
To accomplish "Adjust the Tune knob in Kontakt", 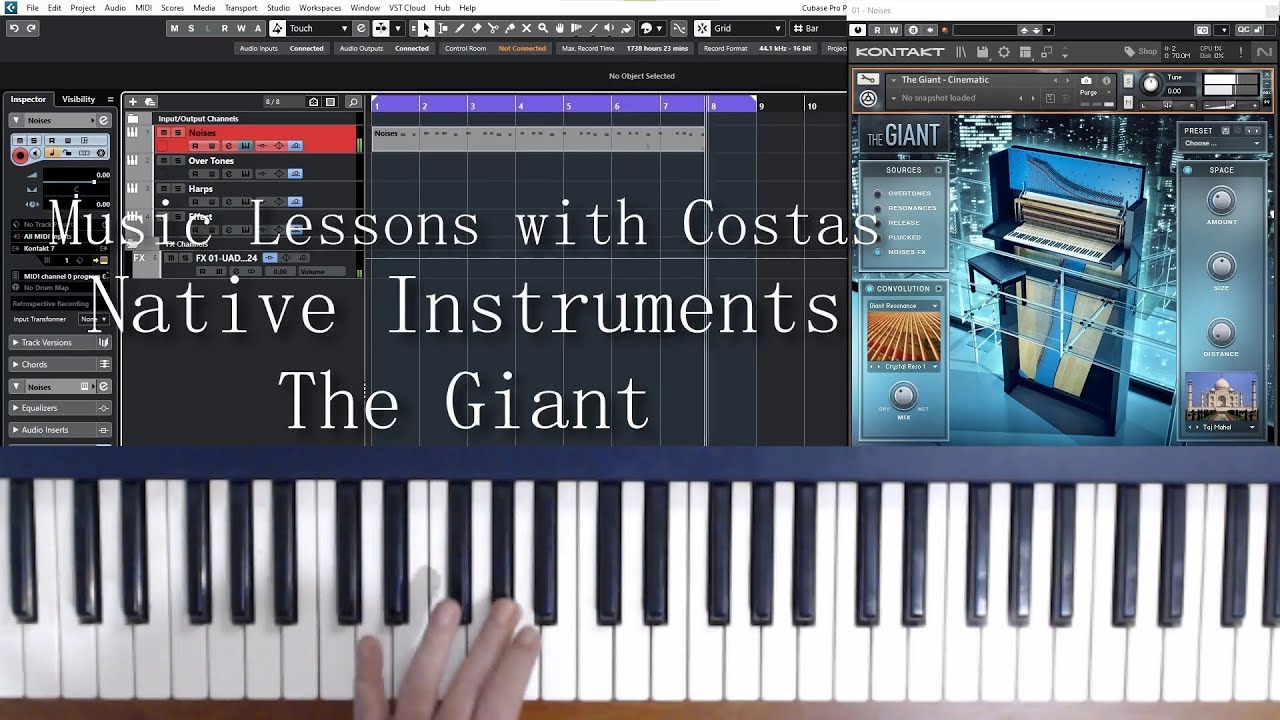I will (1151, 86).
